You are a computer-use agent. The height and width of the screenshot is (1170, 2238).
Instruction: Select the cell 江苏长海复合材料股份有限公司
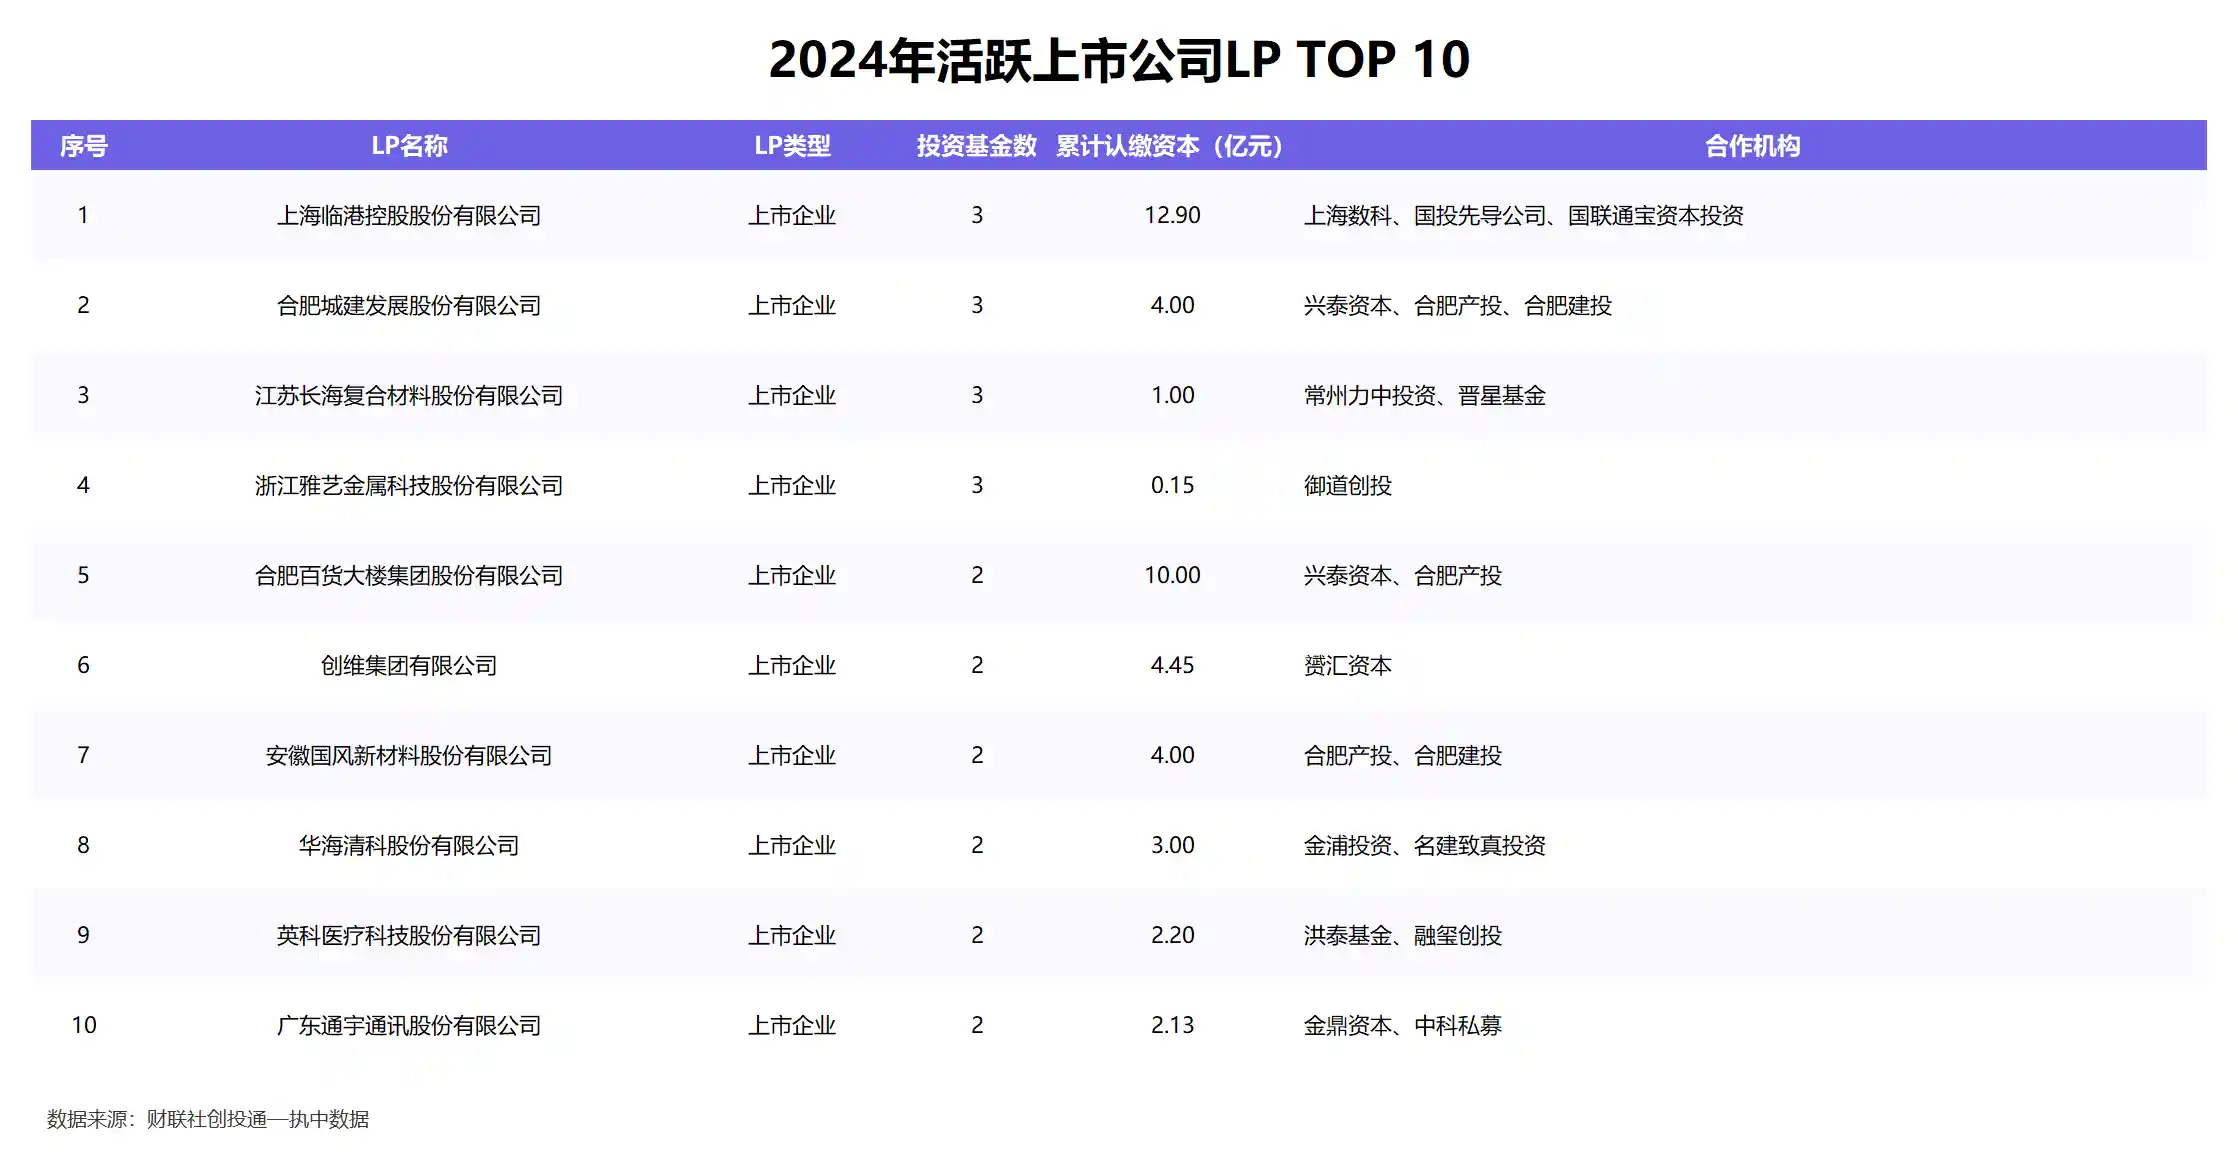409,395
